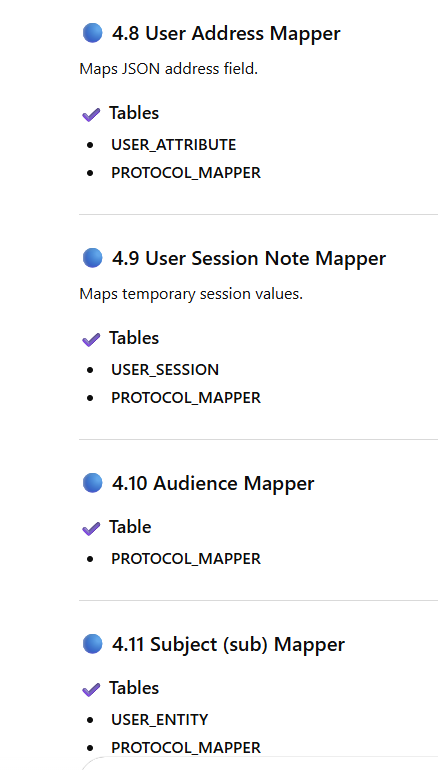Click PROTOCOL_MAPPER under User Session Note Mapper
The width and height of the screenshot is (438, 770).
[186, 398]
